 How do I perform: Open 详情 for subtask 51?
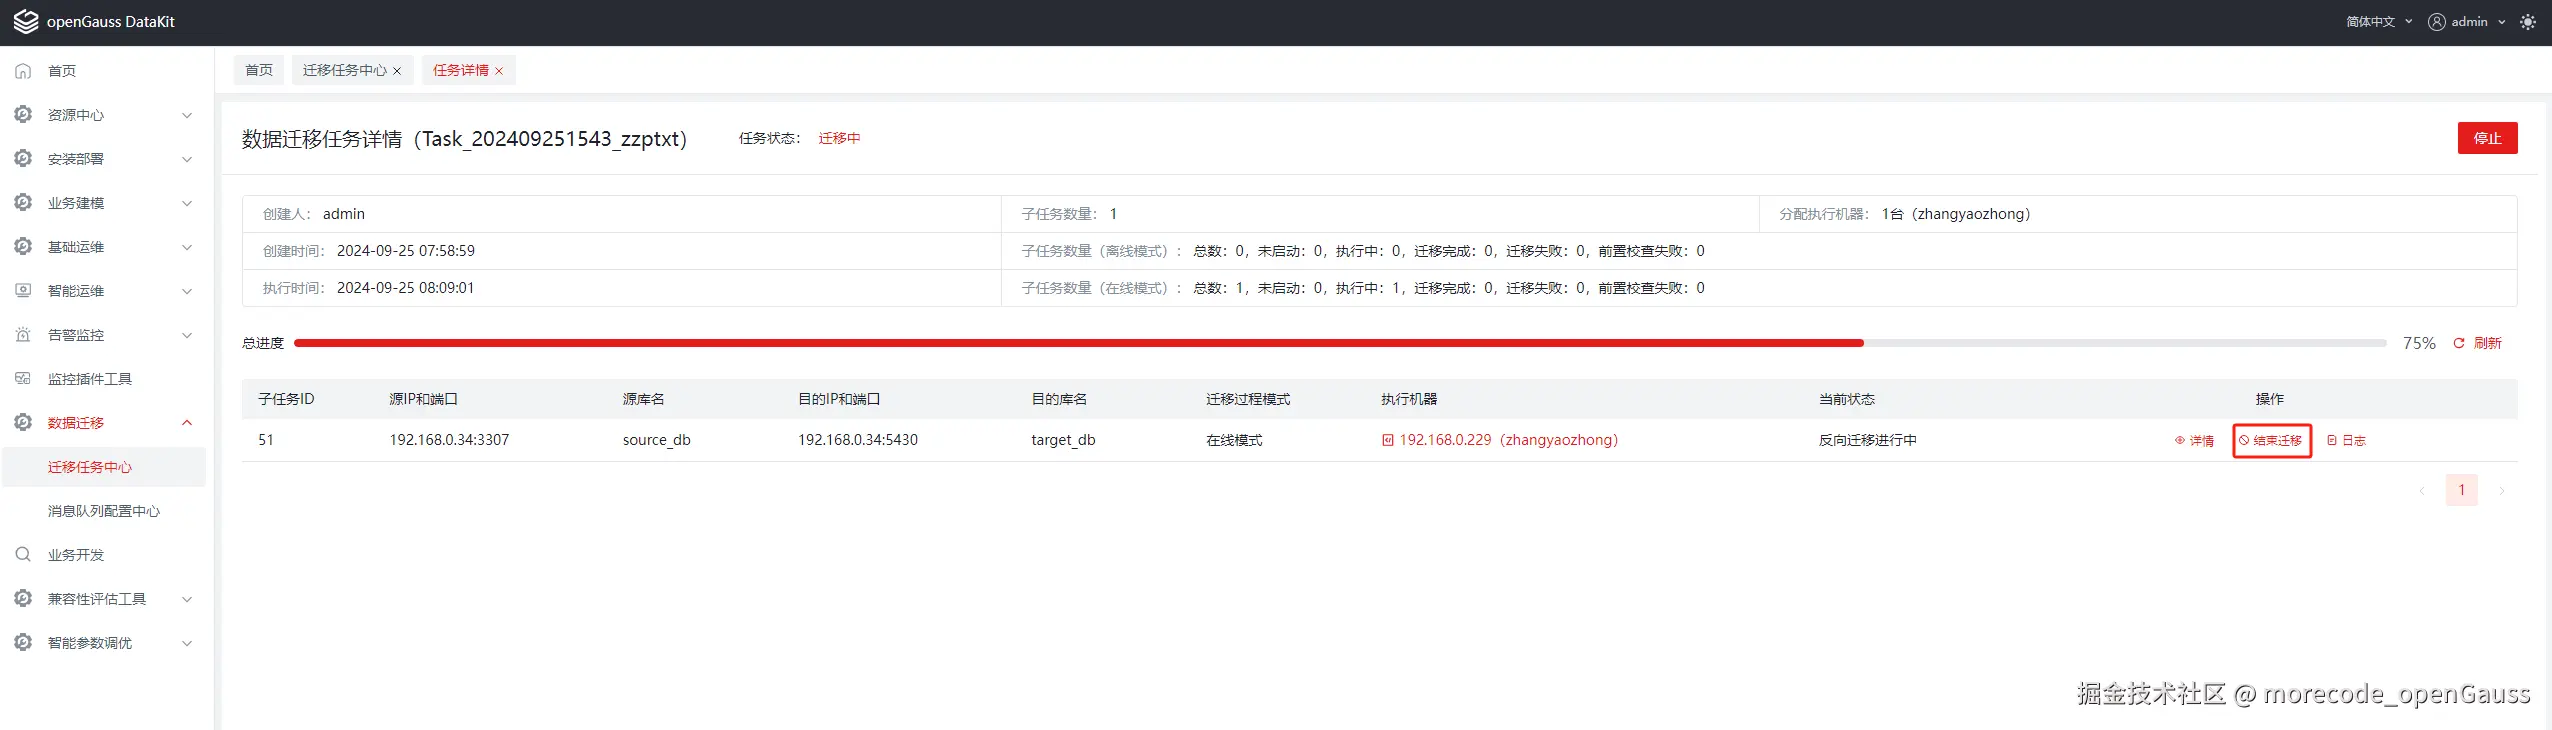pos(2194,440)
